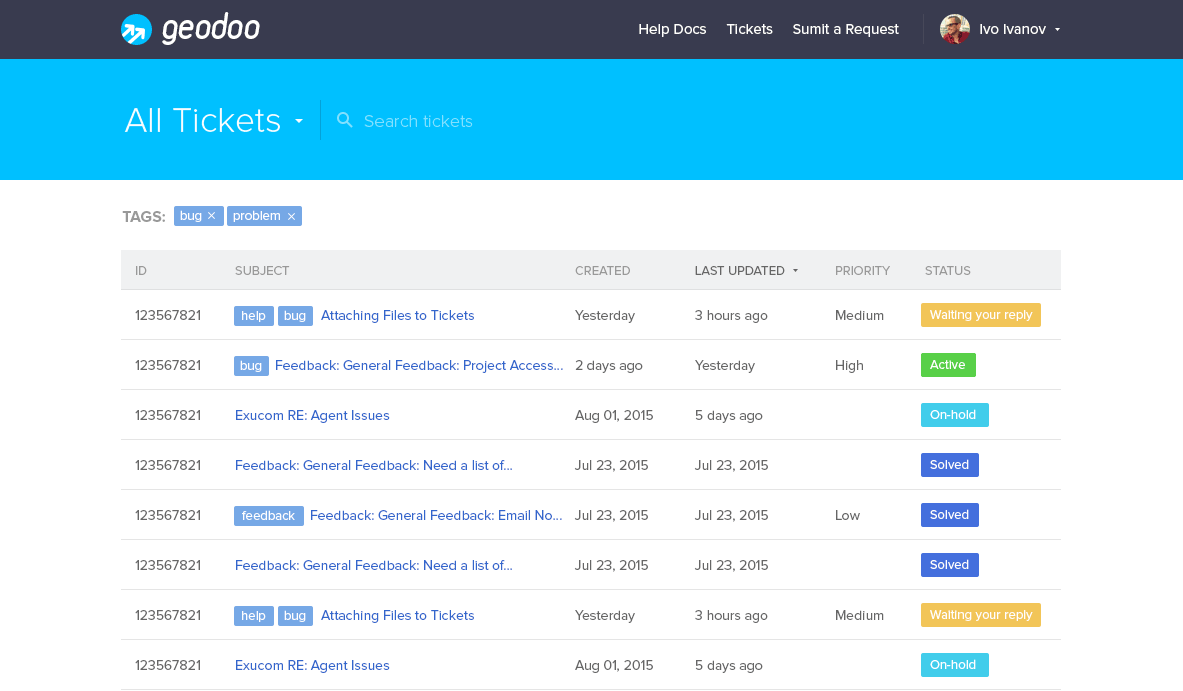This screenshot has width=1183, height=691.
Task: Open the Exucom RE: Agent Issues ticket
Action: [x=312, y=415]
